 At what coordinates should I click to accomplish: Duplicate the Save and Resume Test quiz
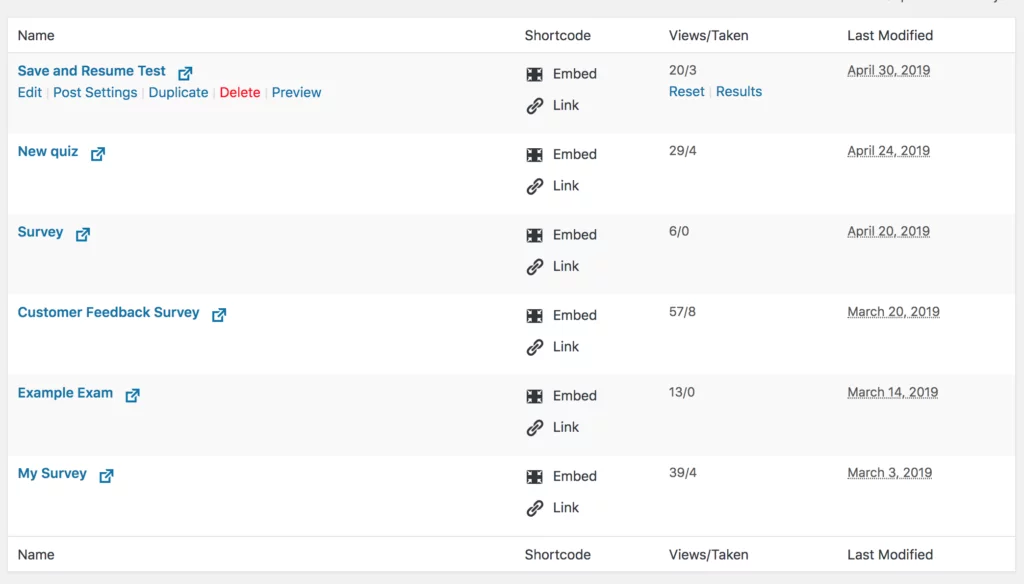tap(178, 92)
